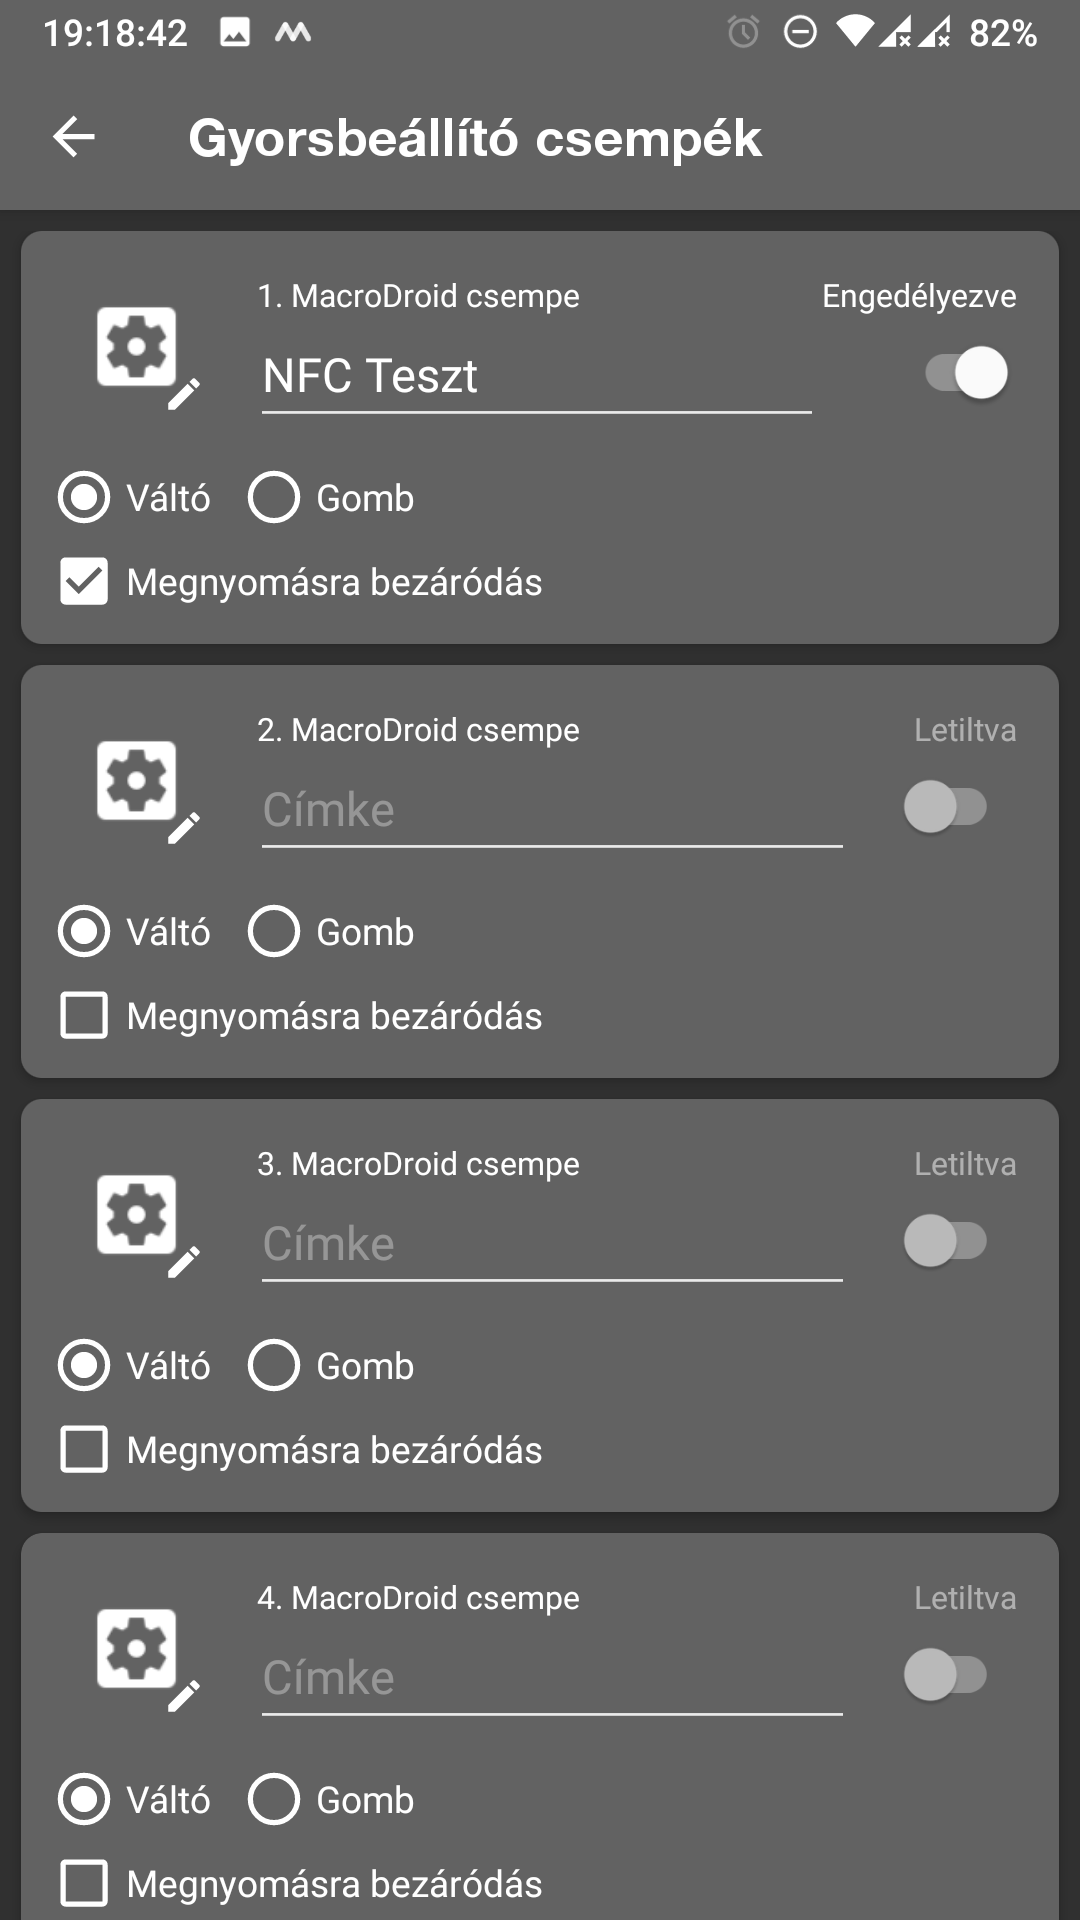
Task: Enable the second MacroDroid tile switch
Action: (945, 807)
